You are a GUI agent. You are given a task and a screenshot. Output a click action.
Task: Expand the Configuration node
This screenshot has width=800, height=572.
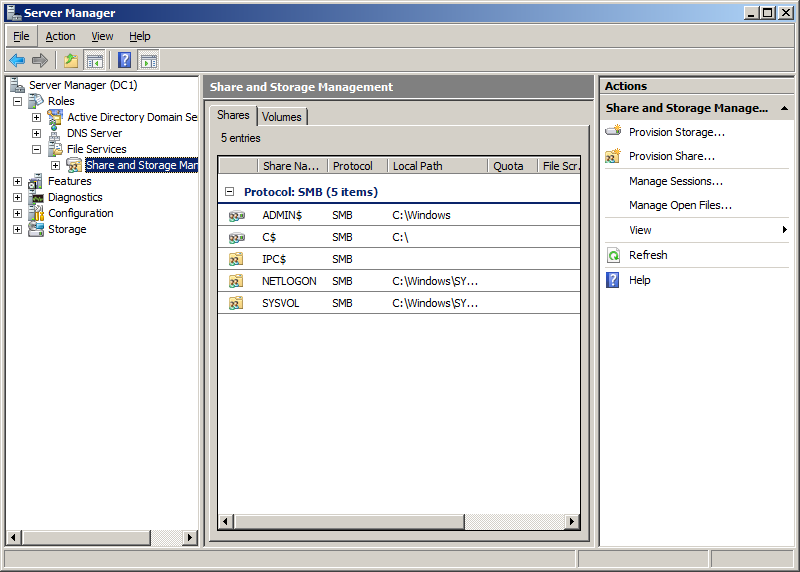coord(17,213)
